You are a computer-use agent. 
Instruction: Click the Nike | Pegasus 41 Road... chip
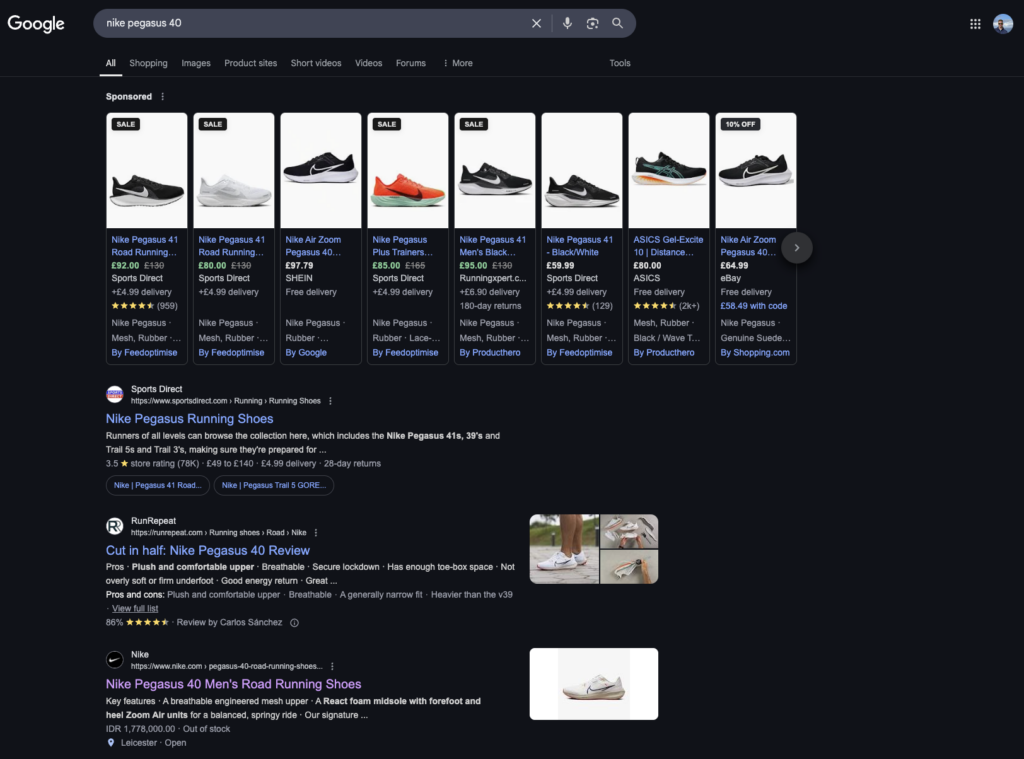(157, 485)
